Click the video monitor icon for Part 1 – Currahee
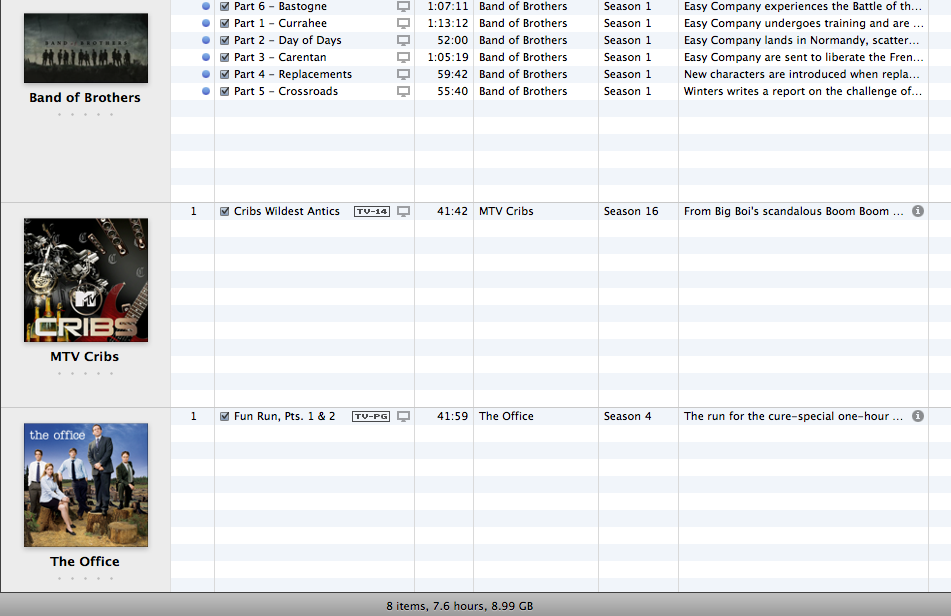 coord(403,24)
